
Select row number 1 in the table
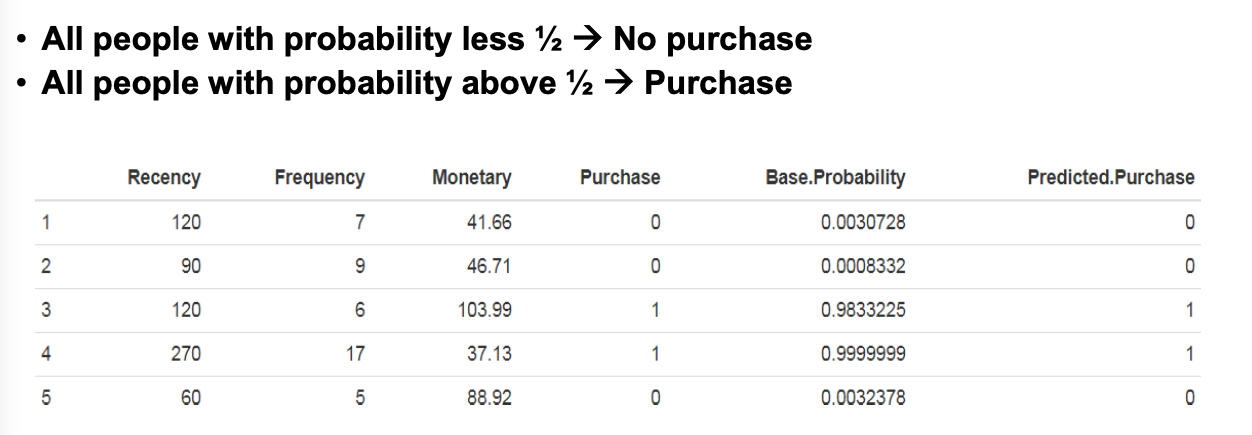[x=47, y=223]
